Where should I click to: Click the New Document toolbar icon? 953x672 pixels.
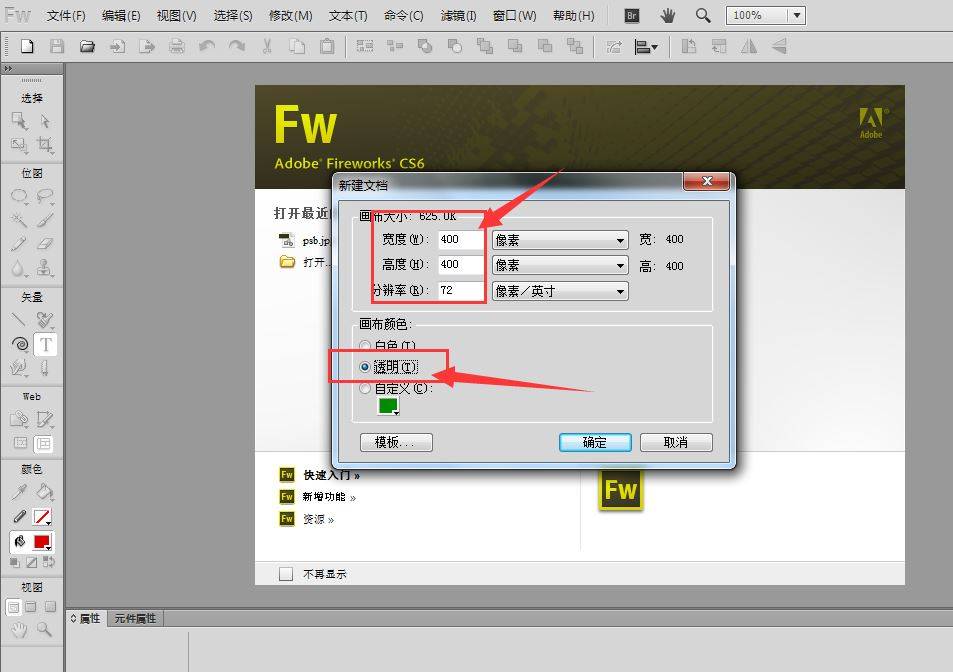(27, 46)
